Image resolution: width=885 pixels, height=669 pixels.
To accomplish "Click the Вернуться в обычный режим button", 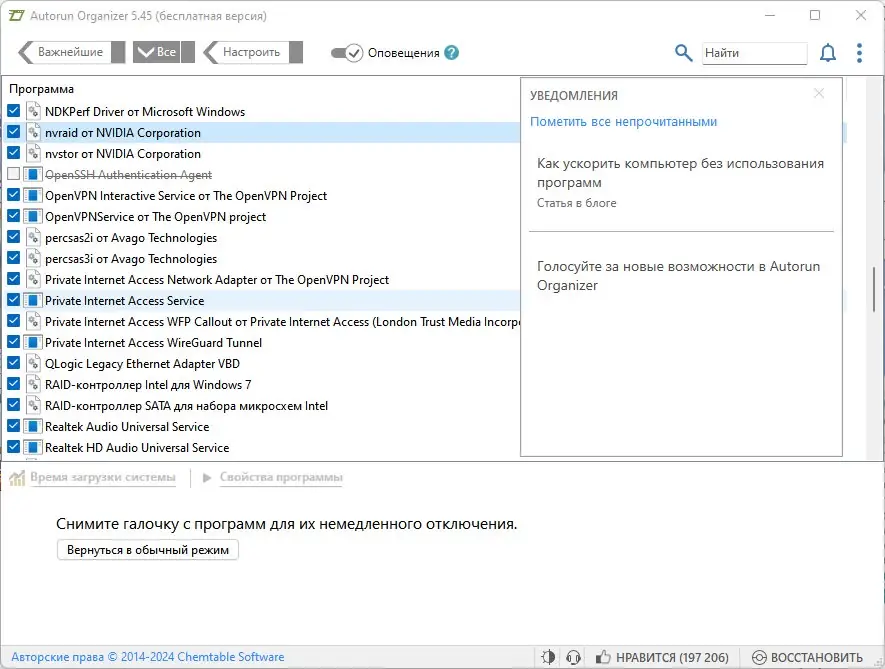I will (x=148, y=550).
